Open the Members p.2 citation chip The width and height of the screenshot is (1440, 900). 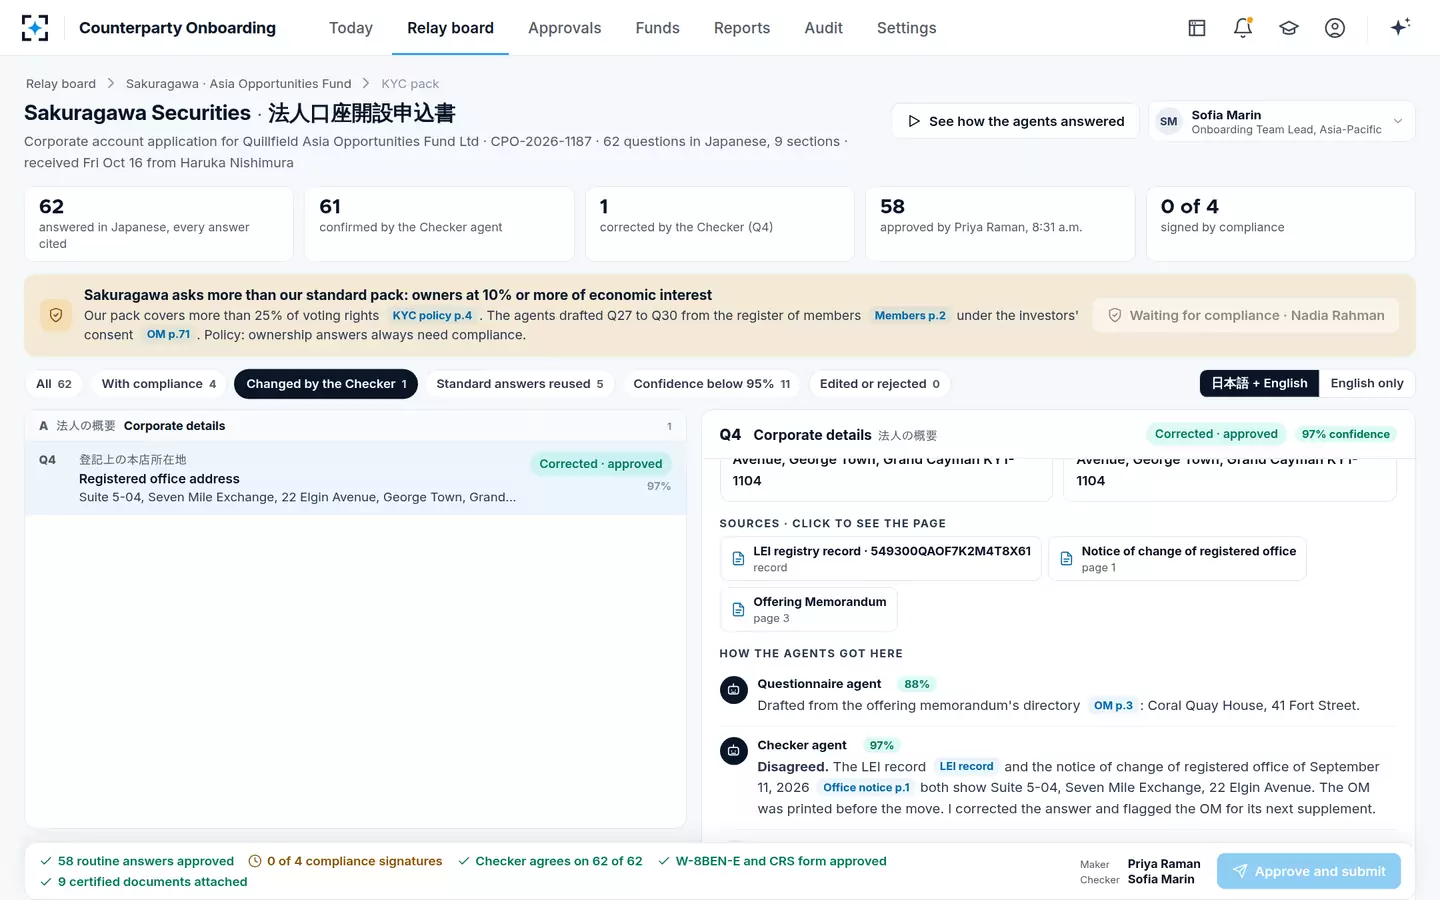(x=910, y=316)
